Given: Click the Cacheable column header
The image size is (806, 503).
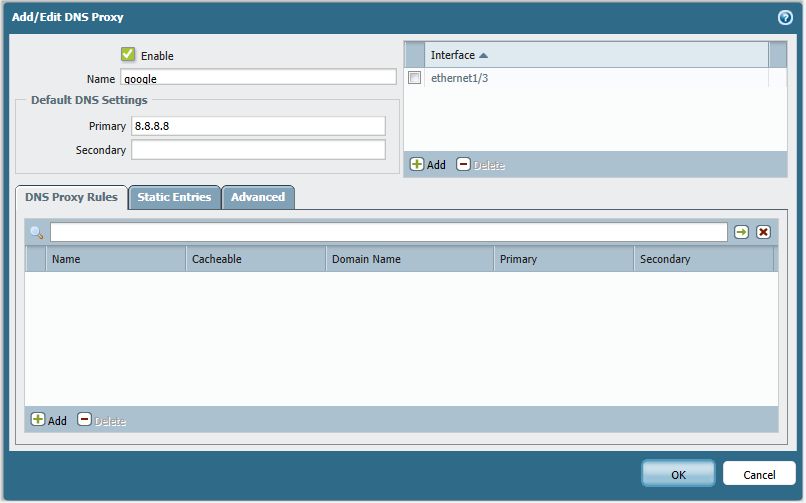Looking at the screenshot, I should (255, 259).
